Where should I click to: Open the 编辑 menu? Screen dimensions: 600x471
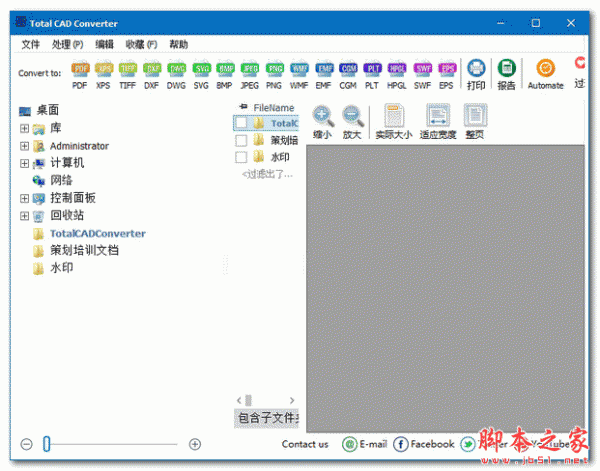click(104, 44)
